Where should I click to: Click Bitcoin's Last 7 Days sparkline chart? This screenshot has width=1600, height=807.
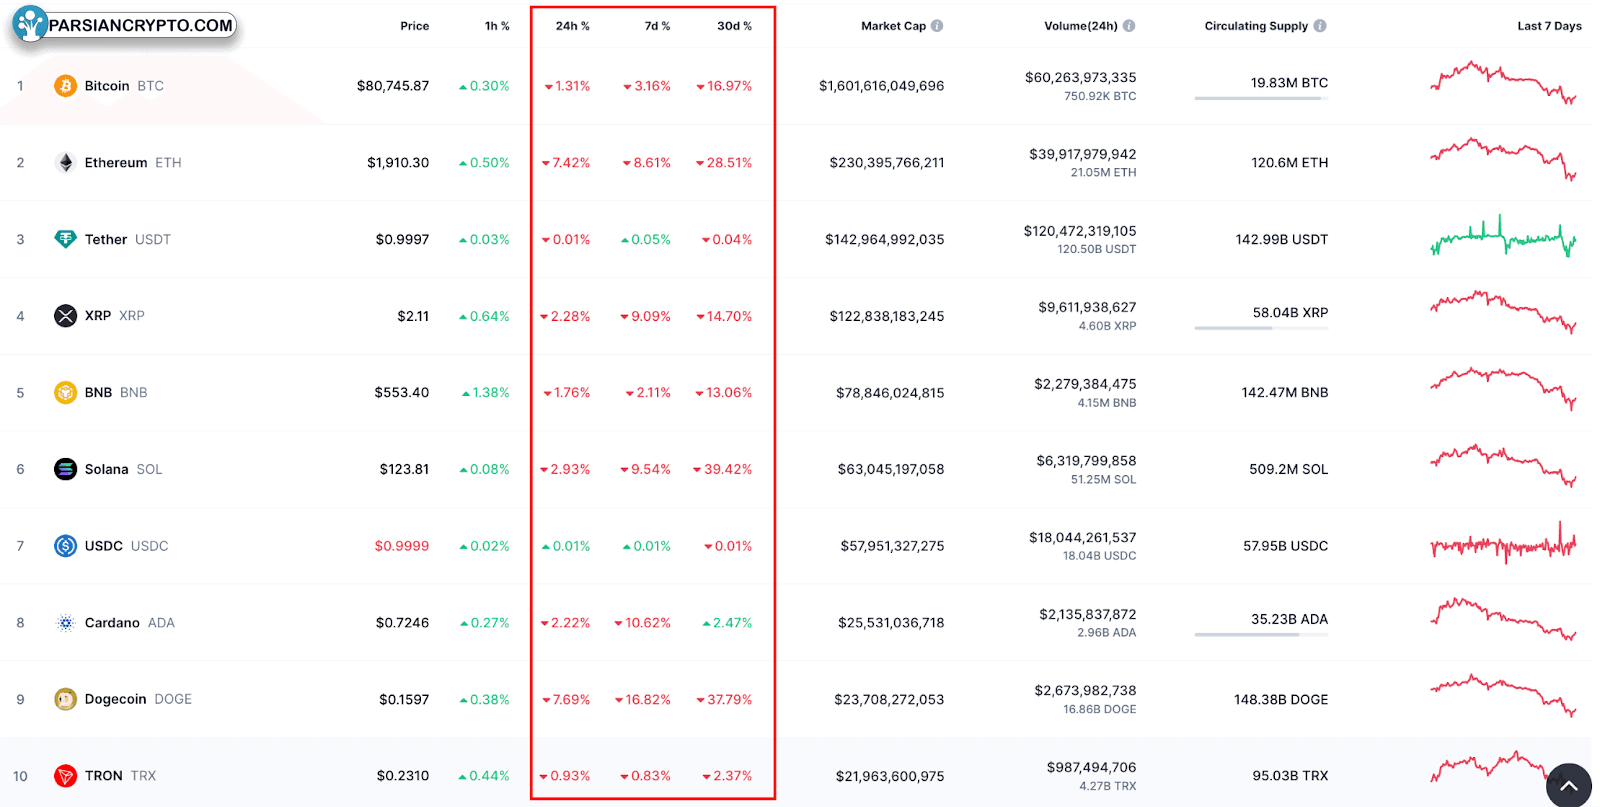(1503, 82)
